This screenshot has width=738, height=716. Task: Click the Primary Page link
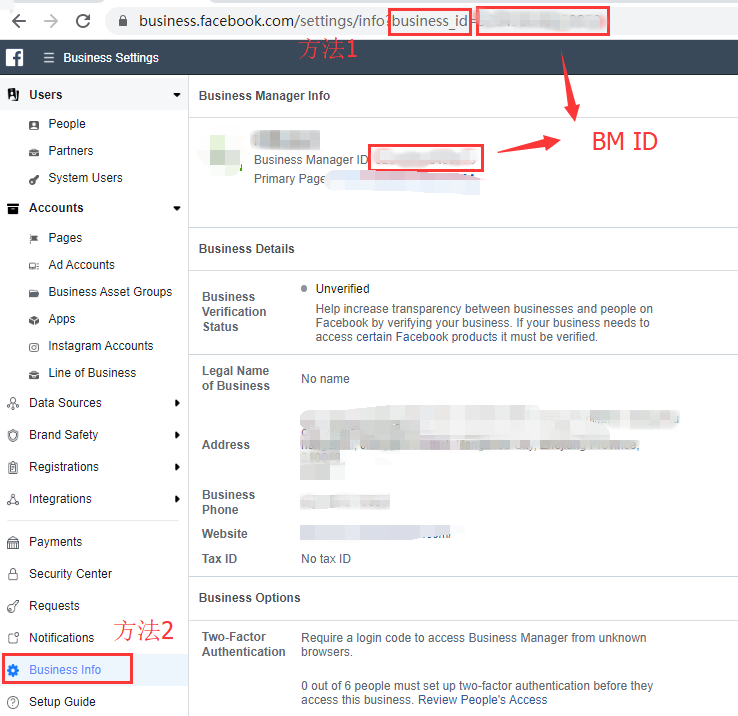click(x=405, y=181)
